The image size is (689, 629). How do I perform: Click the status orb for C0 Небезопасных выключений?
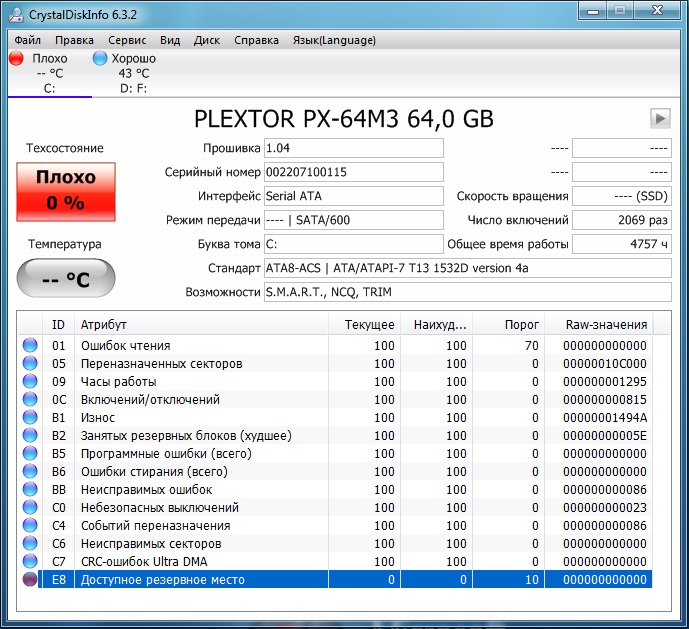coord(30,507)
